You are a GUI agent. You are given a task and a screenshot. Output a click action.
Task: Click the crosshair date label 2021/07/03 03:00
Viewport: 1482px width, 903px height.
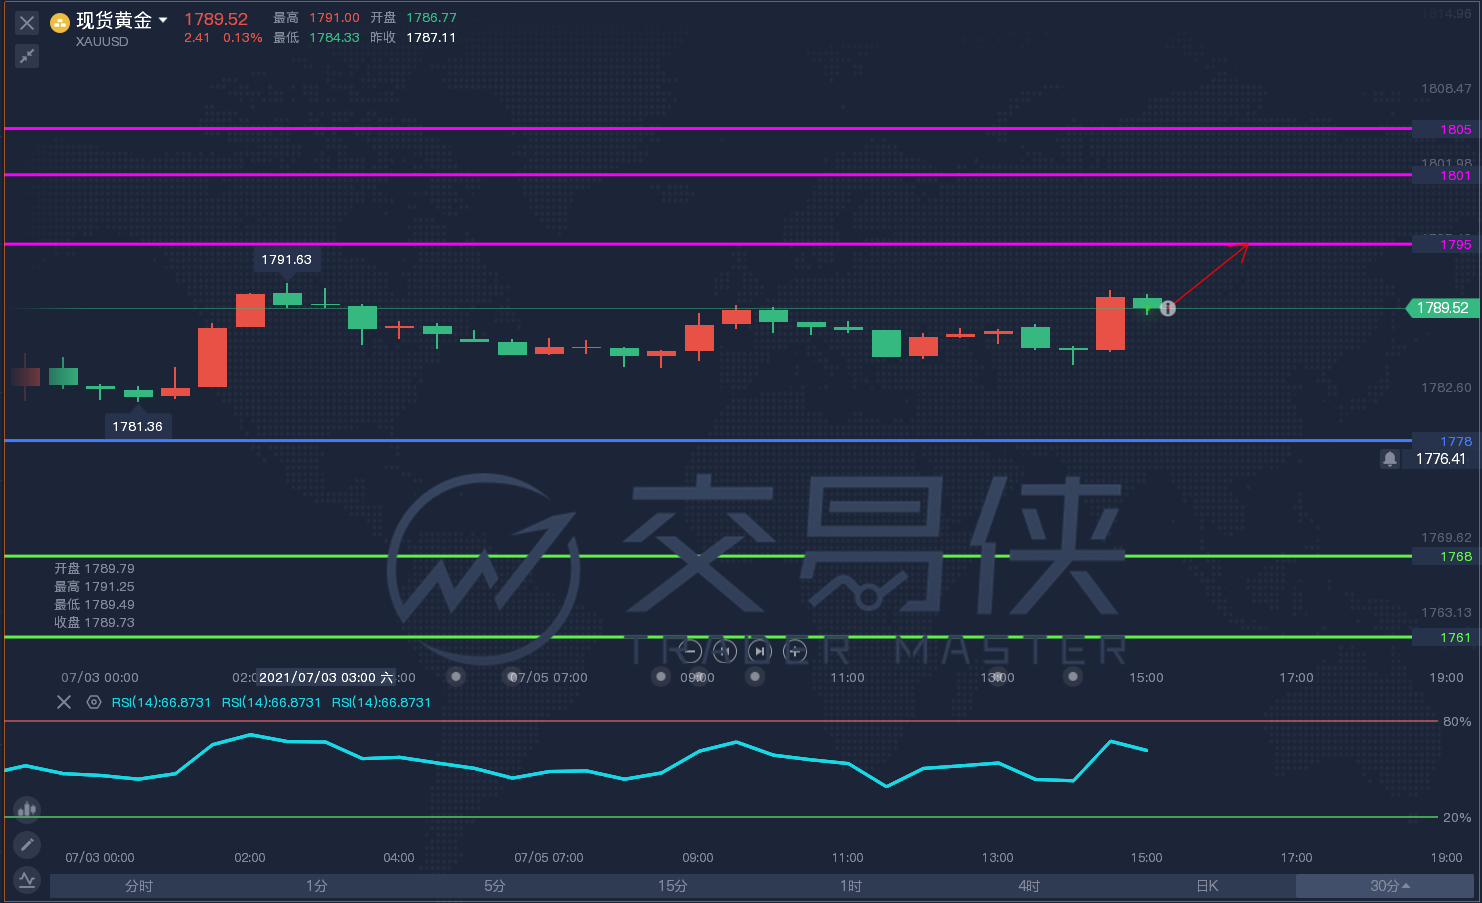pyautogui.click(x=326, y=678)
